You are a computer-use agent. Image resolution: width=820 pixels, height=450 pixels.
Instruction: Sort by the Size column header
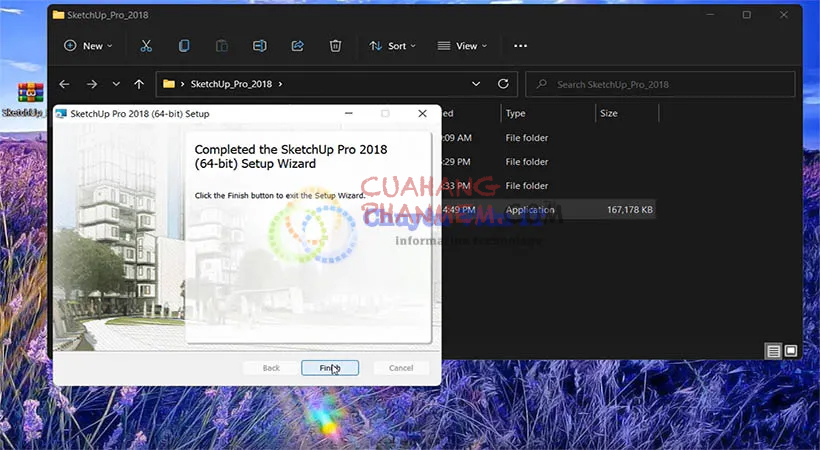(x=627, y=114)
